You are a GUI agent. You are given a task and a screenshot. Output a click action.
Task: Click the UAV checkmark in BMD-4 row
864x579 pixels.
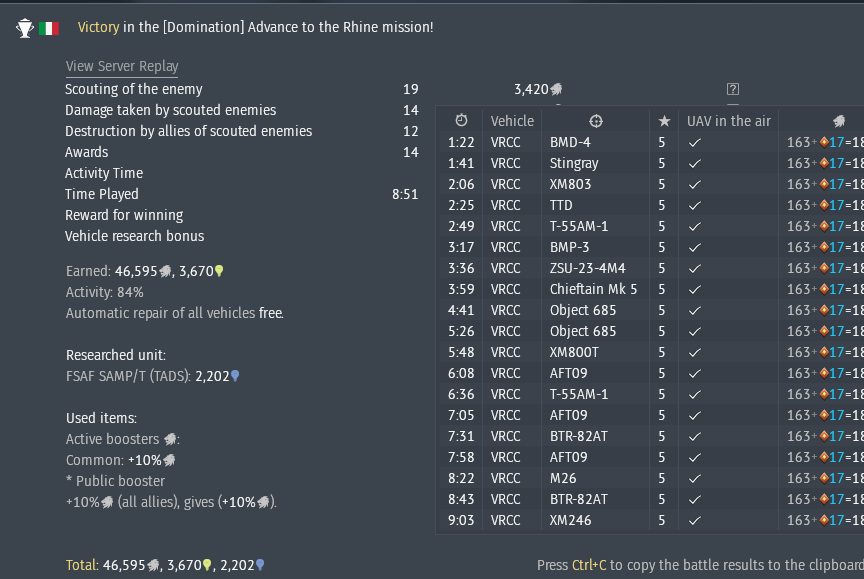point(695,142)
